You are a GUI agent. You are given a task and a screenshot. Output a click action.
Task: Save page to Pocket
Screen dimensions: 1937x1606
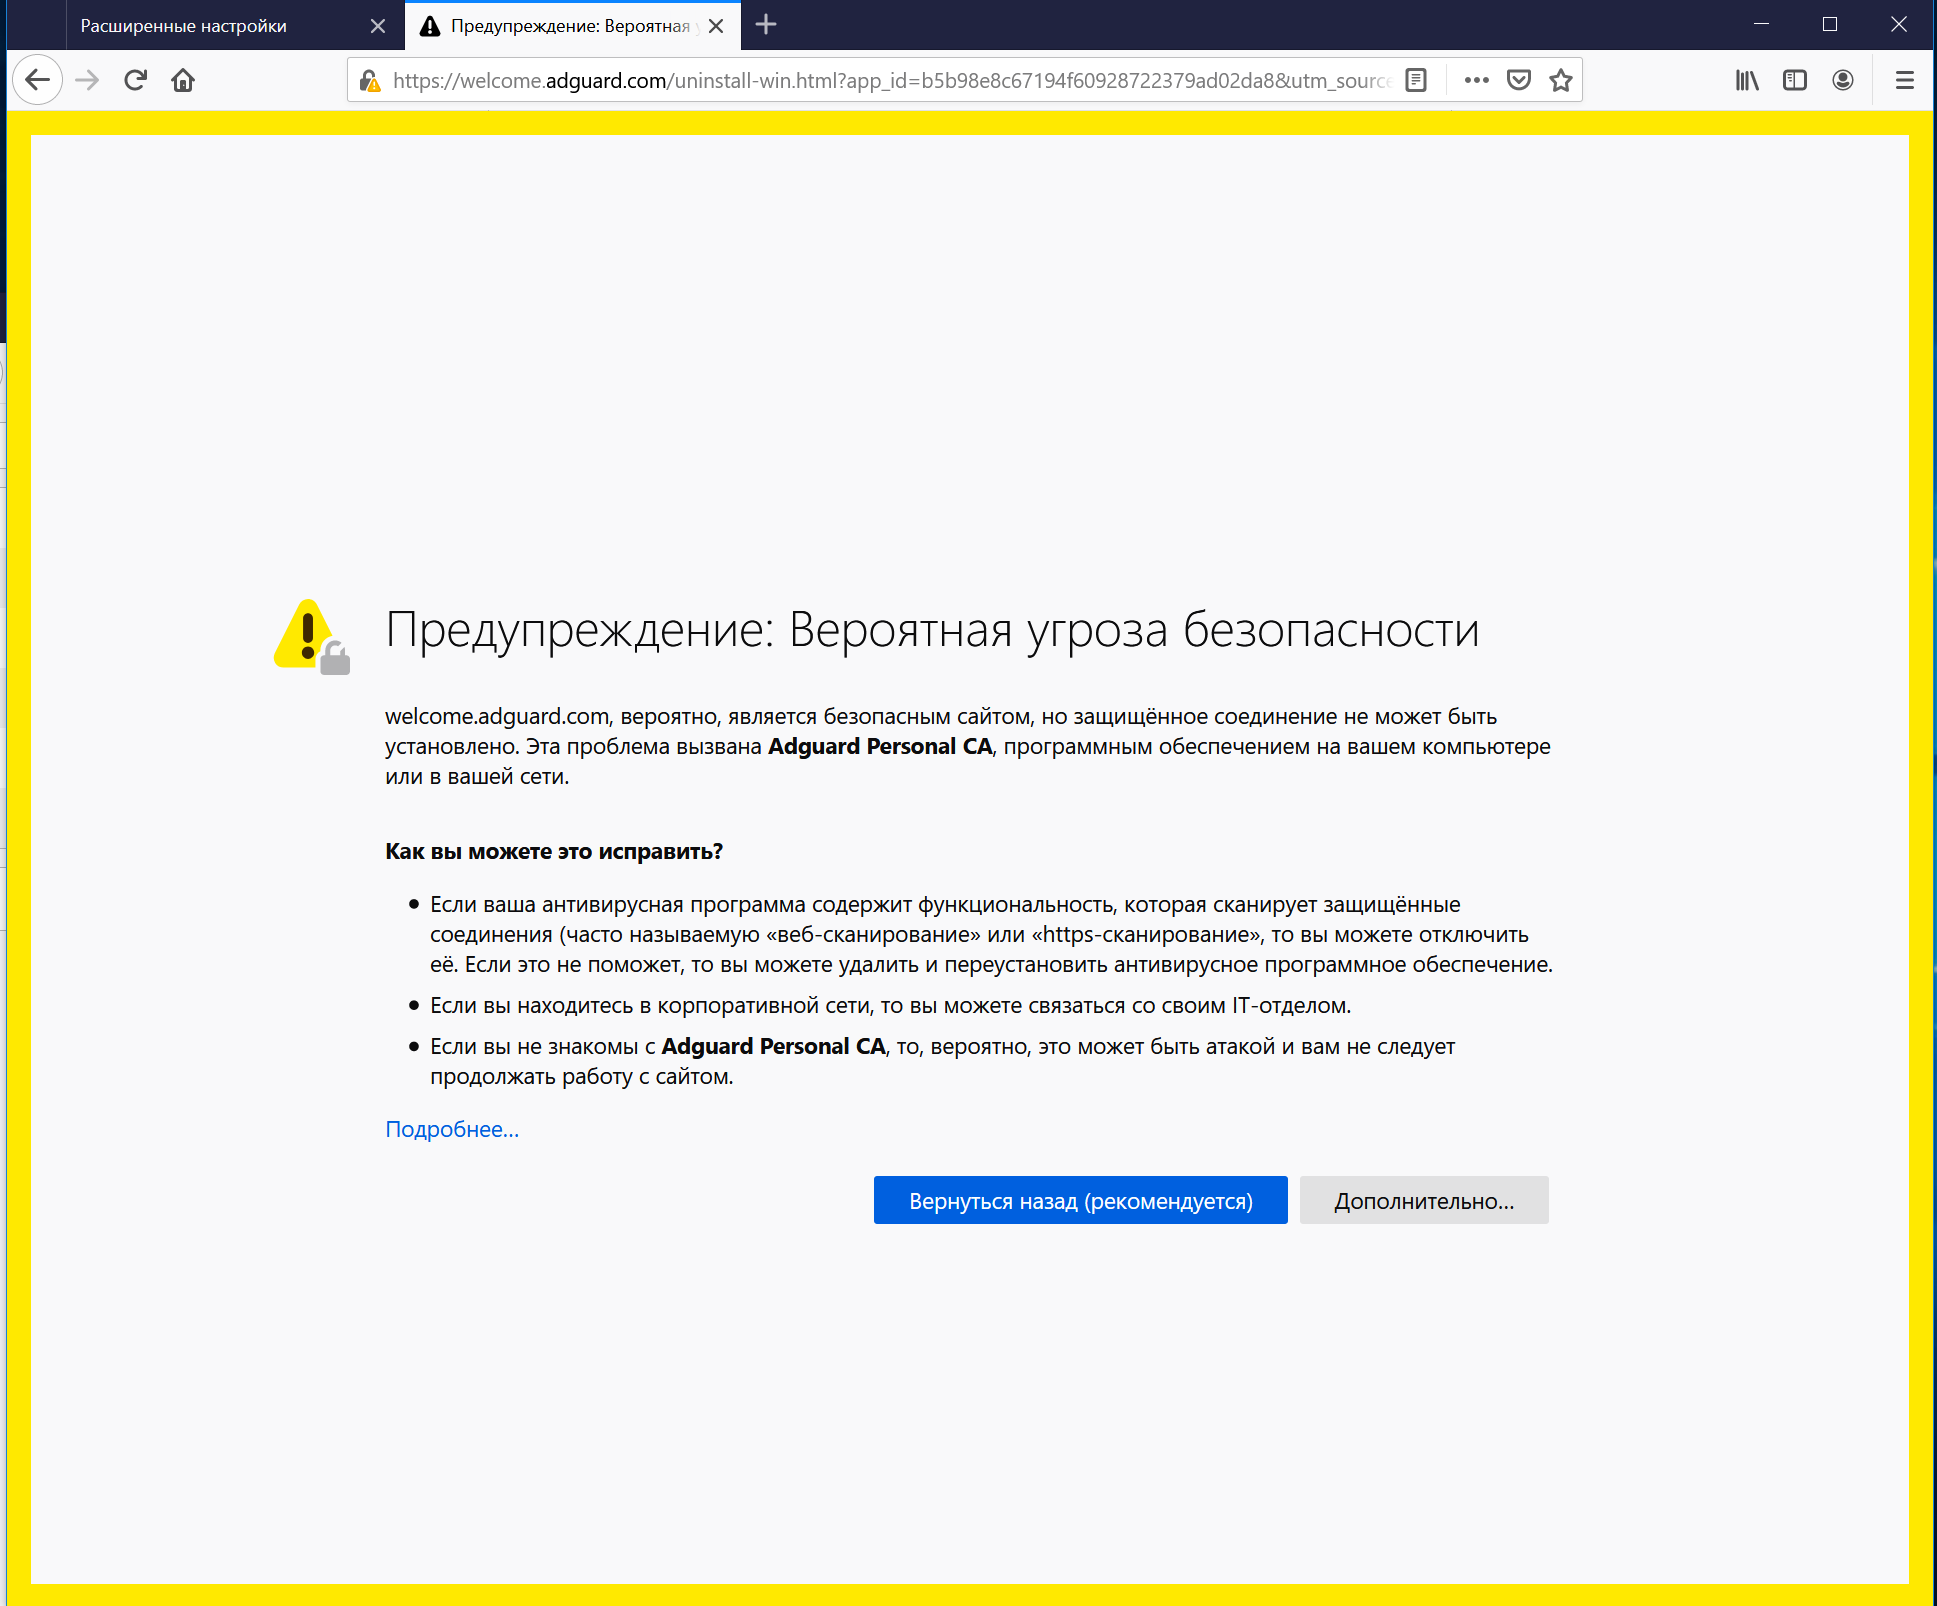tap(1518, 80)
